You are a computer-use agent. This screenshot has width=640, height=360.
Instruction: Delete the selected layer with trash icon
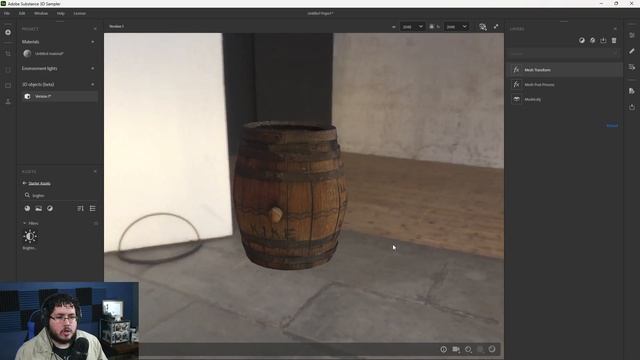pyautogui.click(x=614, y=40)
